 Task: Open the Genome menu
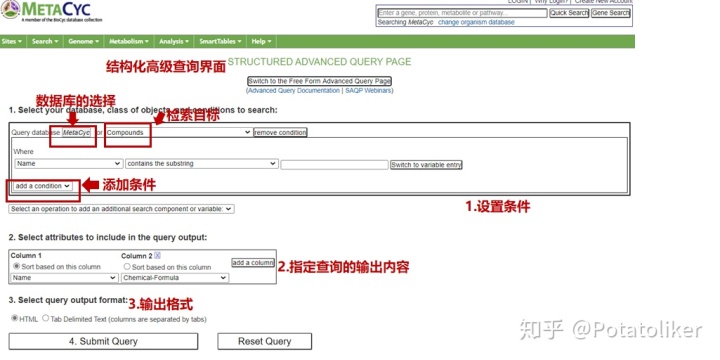[x=84, y=41]
